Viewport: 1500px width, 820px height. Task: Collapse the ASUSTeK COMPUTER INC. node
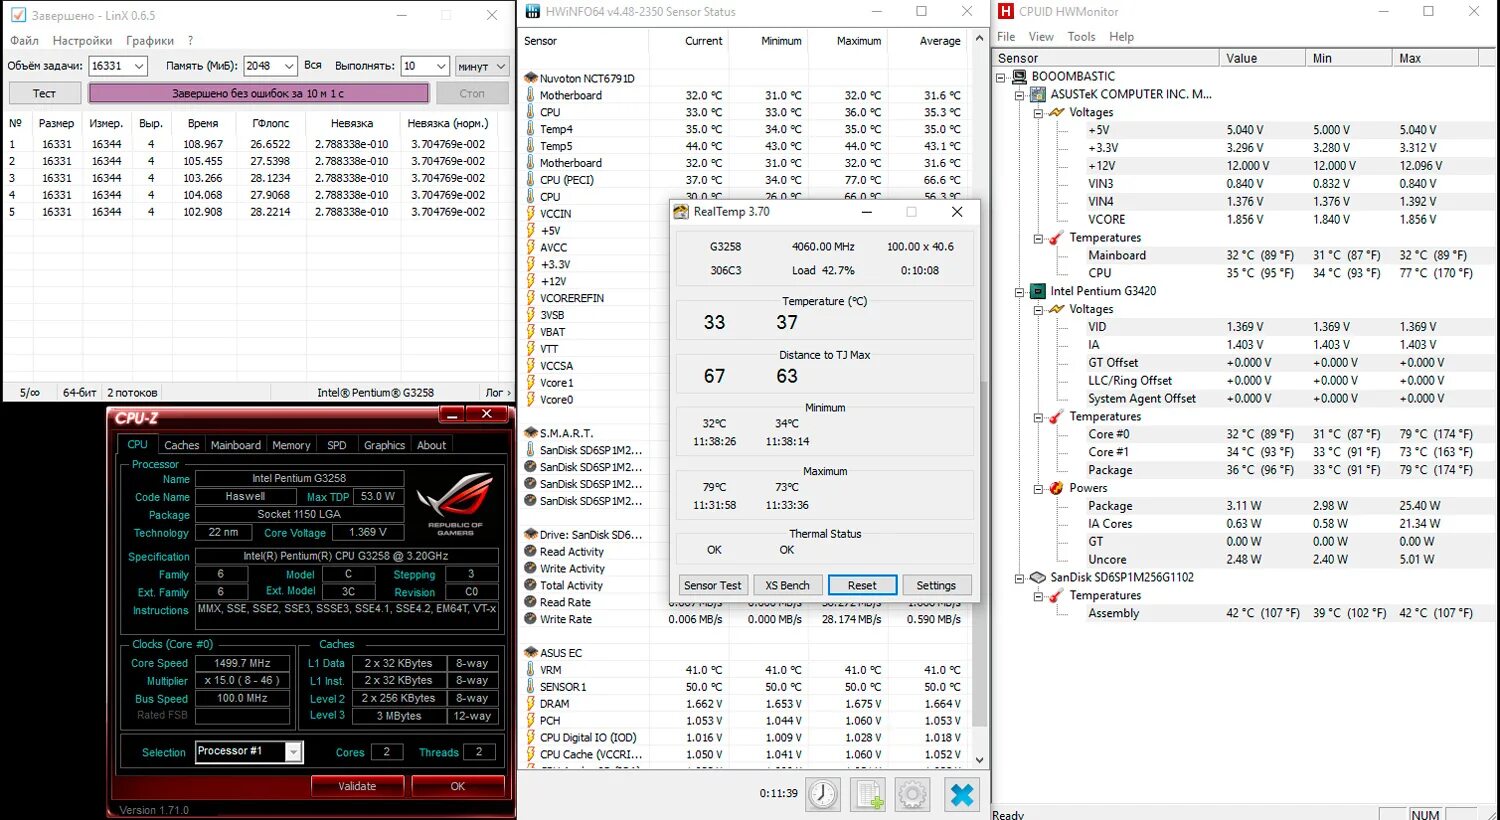pos(1019,95)
